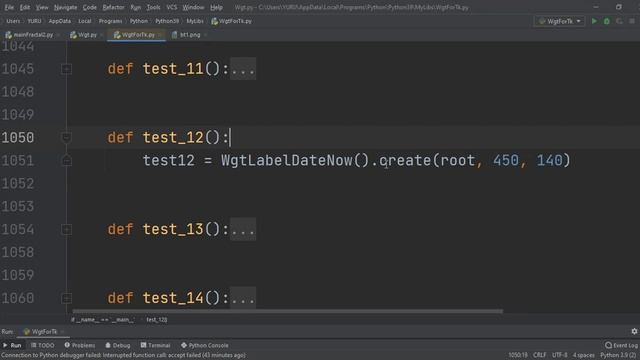Click MyLibs in the breadcrumb path
The width and height of the screenshot is (640, 360).
[195, 21]
